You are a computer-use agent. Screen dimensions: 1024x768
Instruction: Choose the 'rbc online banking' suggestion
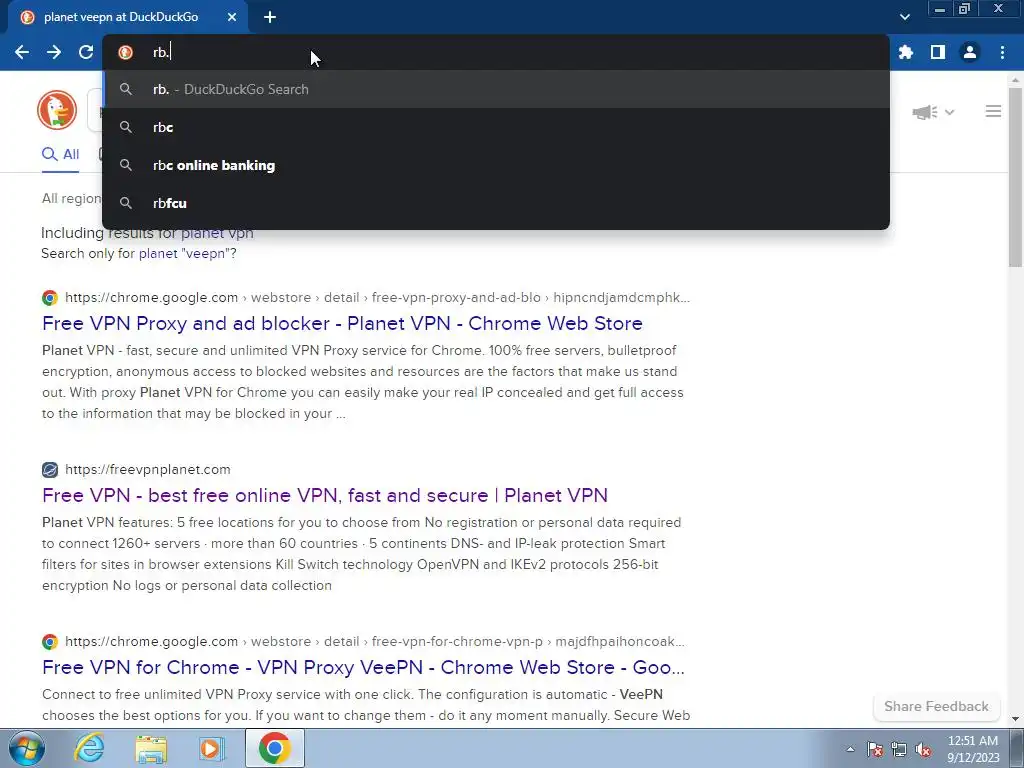click(x=496, y=165)
